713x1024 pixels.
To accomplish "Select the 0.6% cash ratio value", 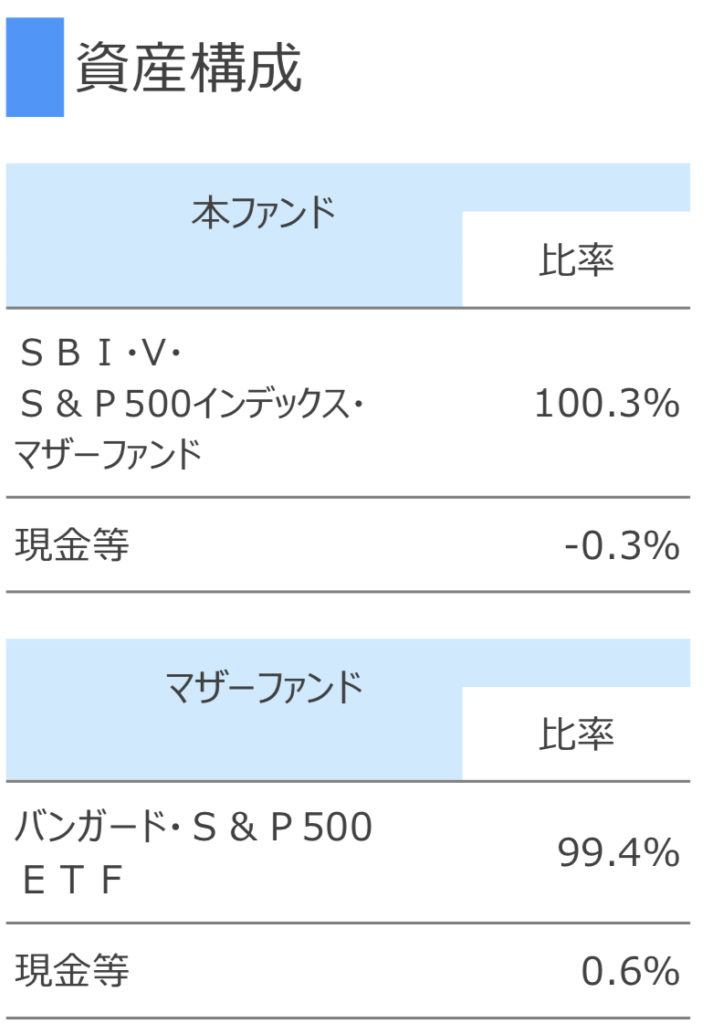I will [x=630, y=970].
